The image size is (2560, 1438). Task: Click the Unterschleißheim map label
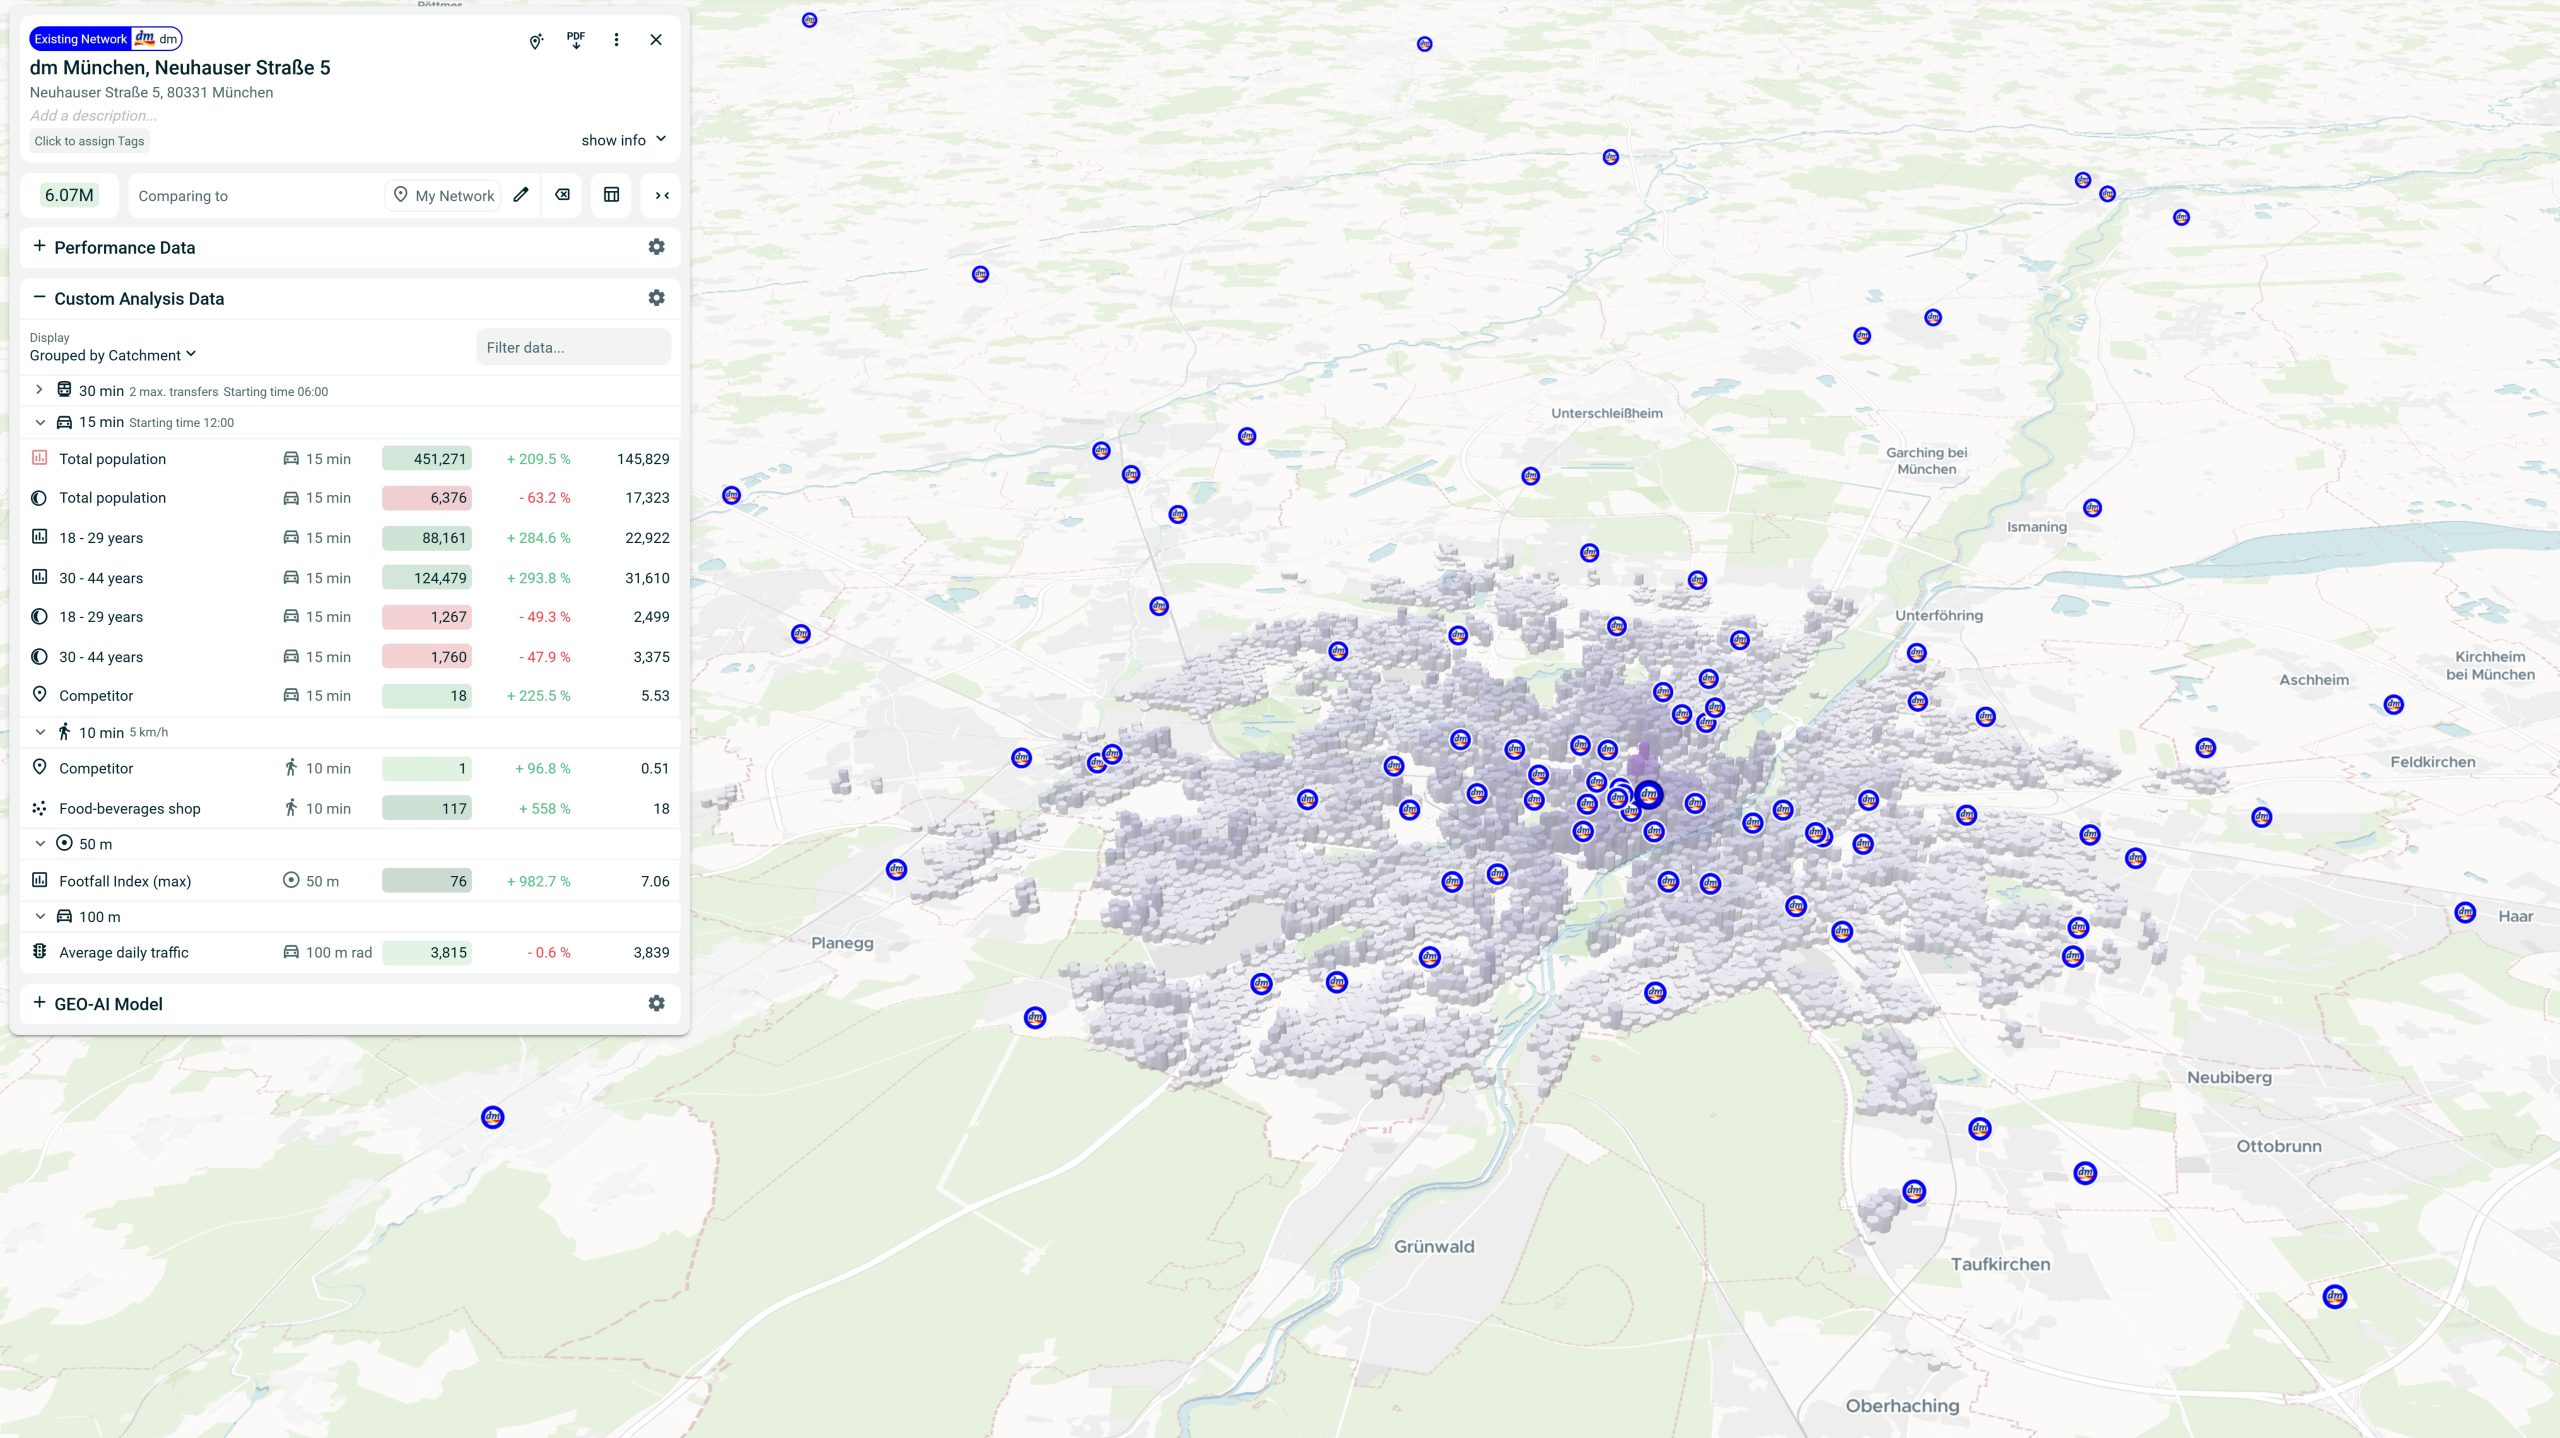click(1606, 413)
